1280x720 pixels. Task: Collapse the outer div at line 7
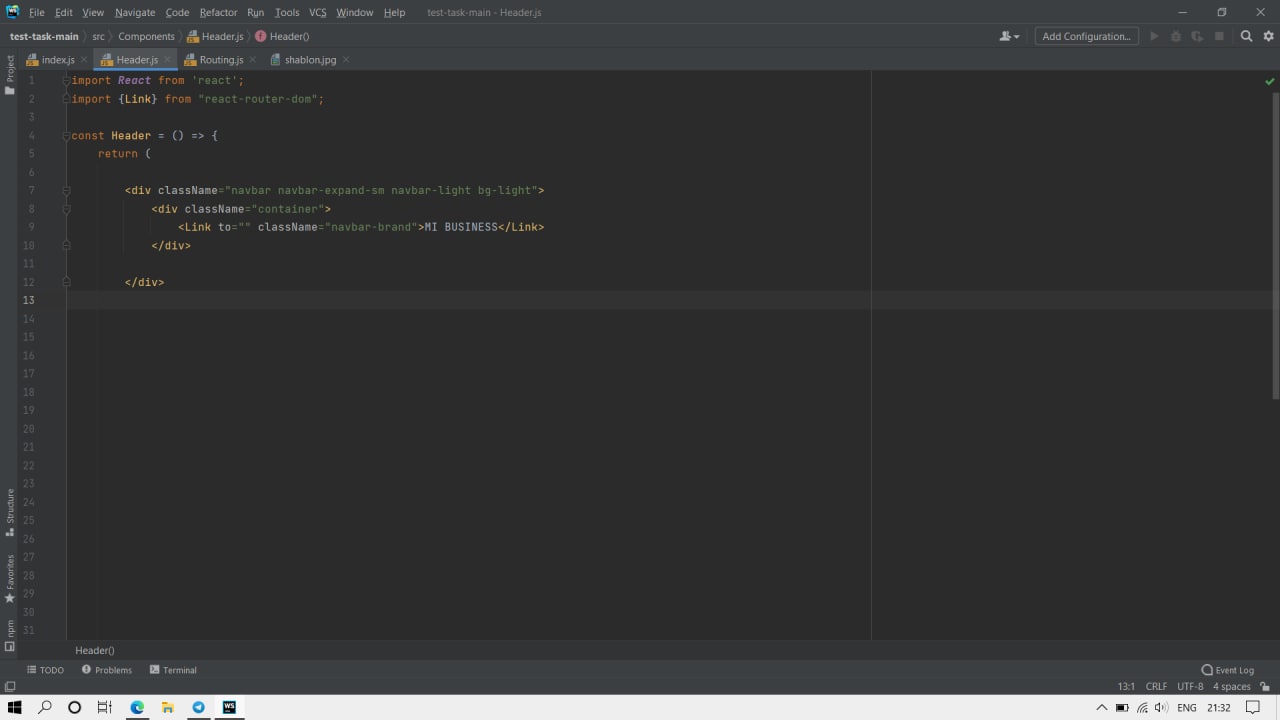pos(67,190)
